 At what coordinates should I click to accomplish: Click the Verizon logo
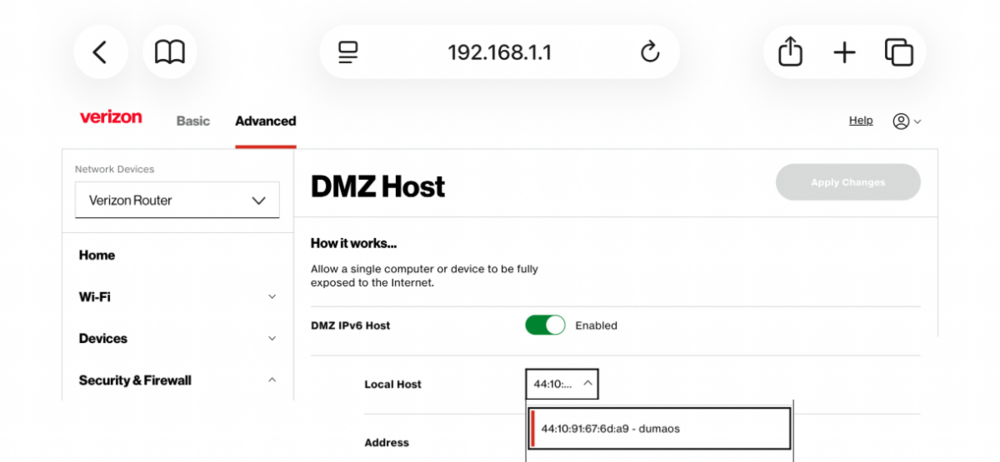click(111, 118)
